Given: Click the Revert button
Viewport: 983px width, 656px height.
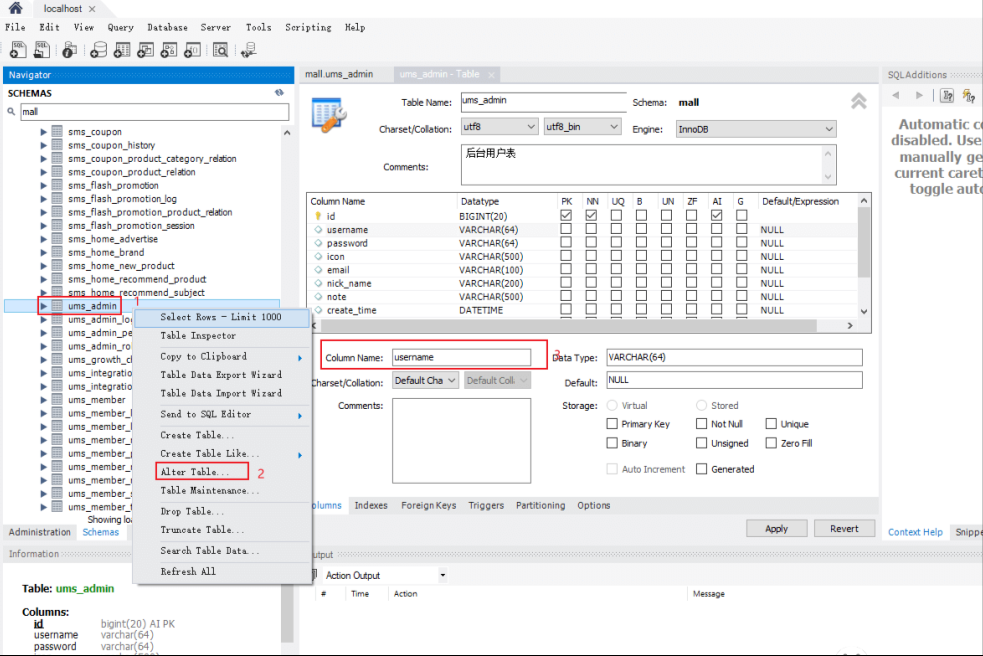Looking at the screenshot, I should click(844, 529).
